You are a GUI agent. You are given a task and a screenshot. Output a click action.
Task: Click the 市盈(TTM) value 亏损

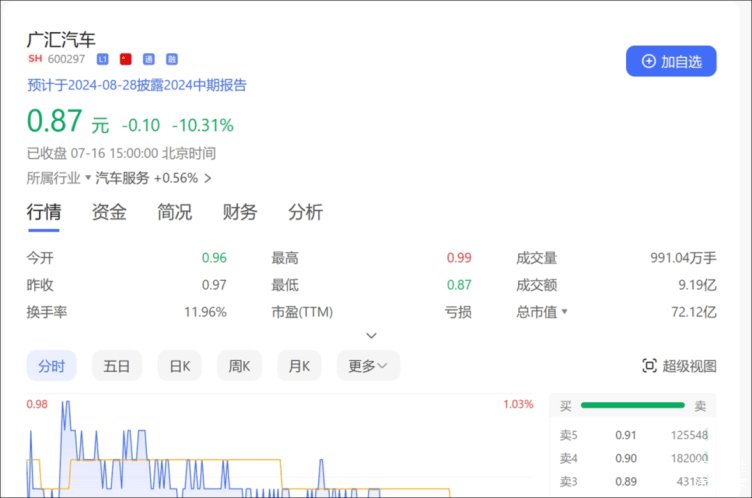[458, 312]
